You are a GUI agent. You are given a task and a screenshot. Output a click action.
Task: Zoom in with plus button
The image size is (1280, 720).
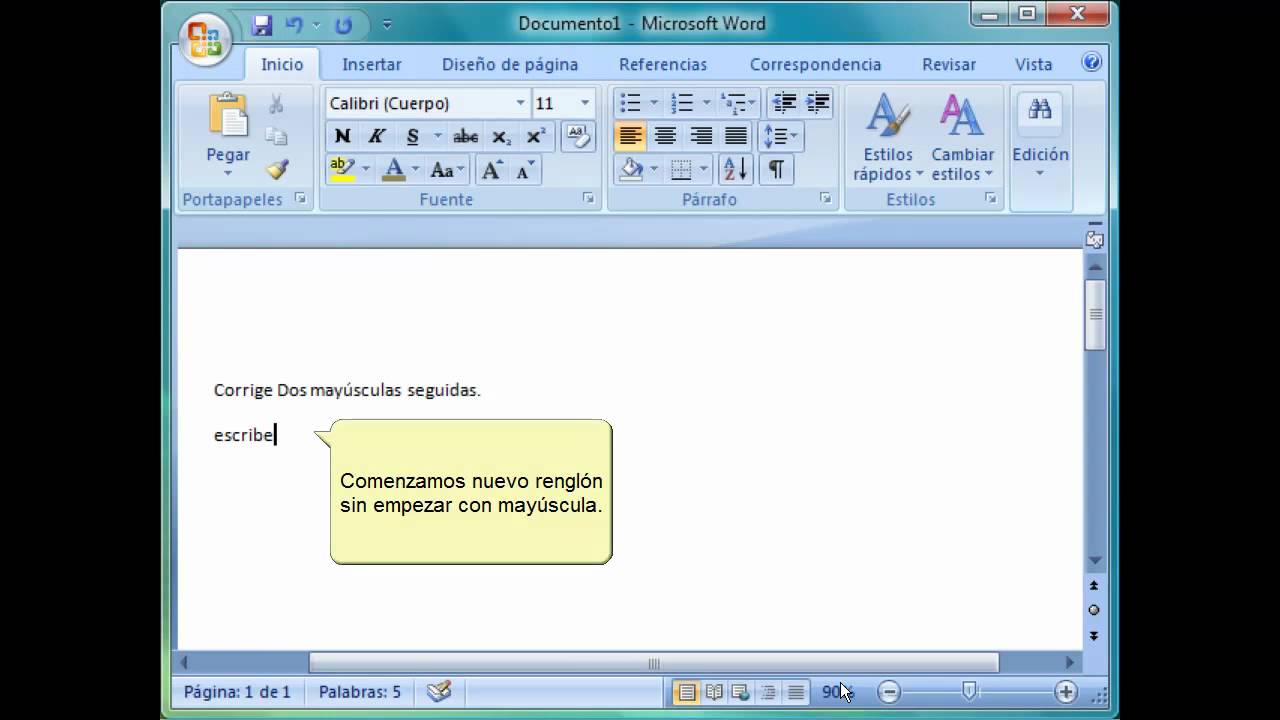1066,691
